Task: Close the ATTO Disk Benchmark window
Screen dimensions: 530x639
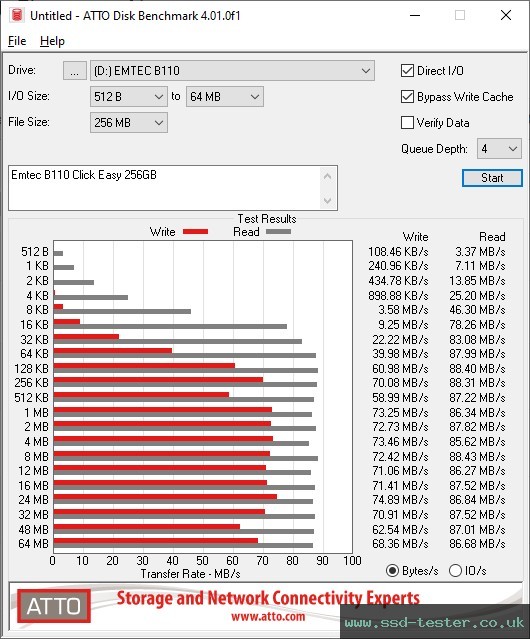Action: click(x=506, y=15)
